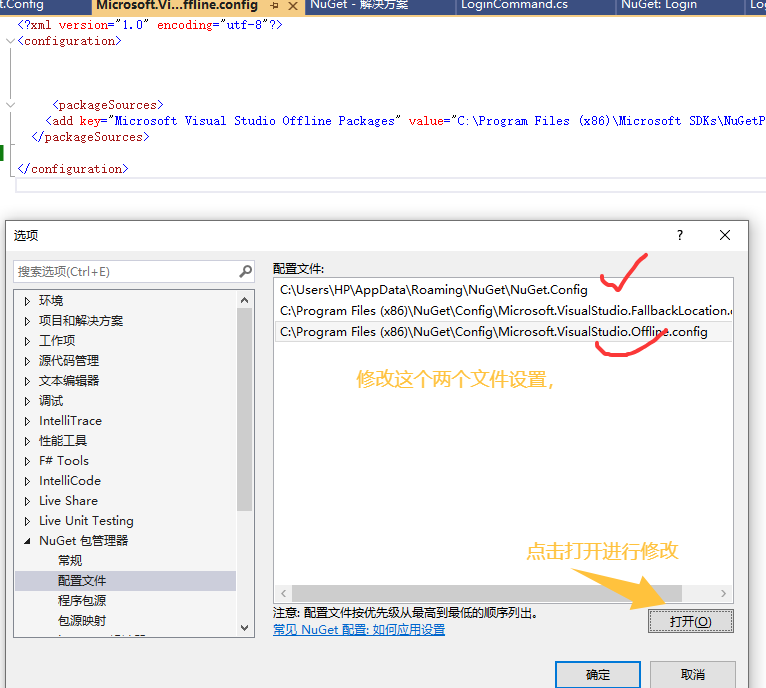766x688 pixels.
Task: Click the config list scroll left arrow
Action: click(x=283, y=593)
